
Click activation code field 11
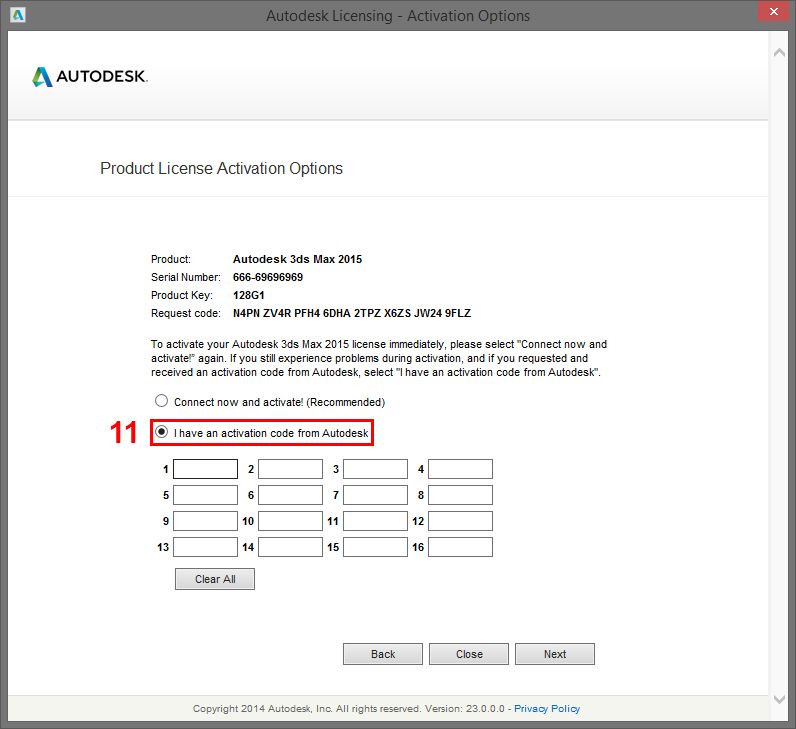click(375, 521)
